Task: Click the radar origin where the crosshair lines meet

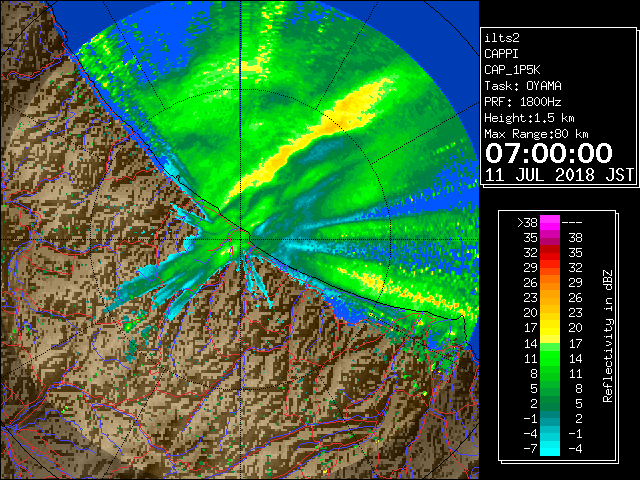Action: tap(241, 239)
